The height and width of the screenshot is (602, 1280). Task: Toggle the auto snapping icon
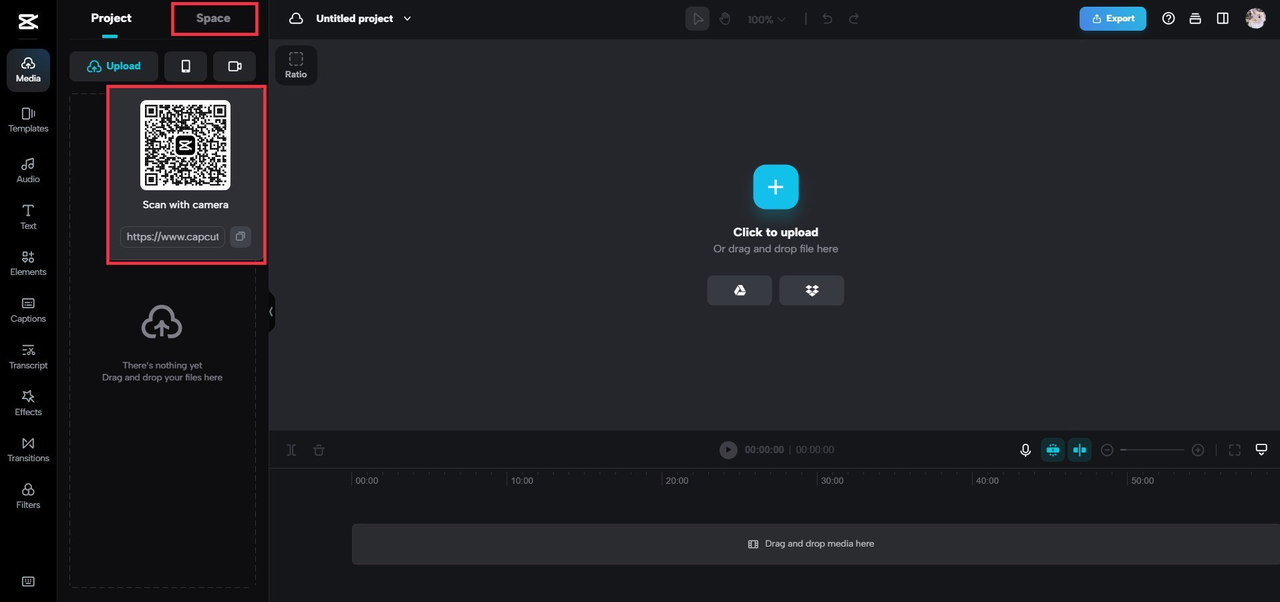[x=1053, y=450]
